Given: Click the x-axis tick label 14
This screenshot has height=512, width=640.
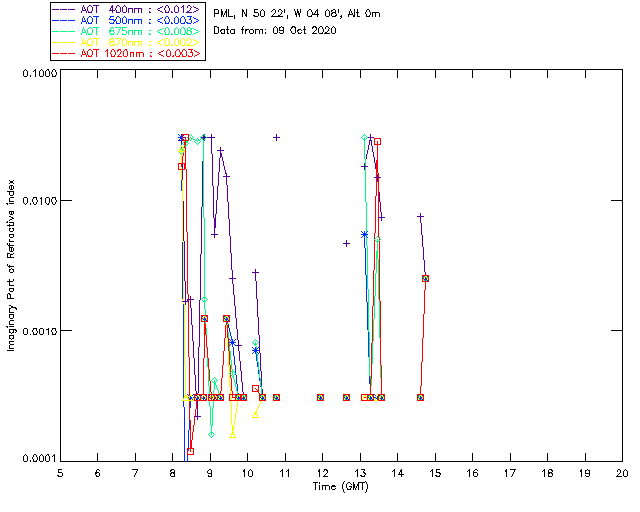Looking at the screenshot, I should (398, 473).
